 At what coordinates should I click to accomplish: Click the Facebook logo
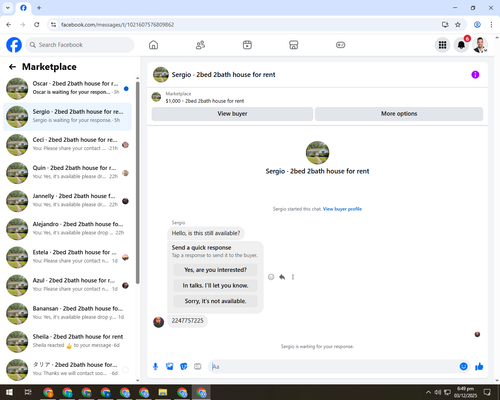tap(14, 45)
